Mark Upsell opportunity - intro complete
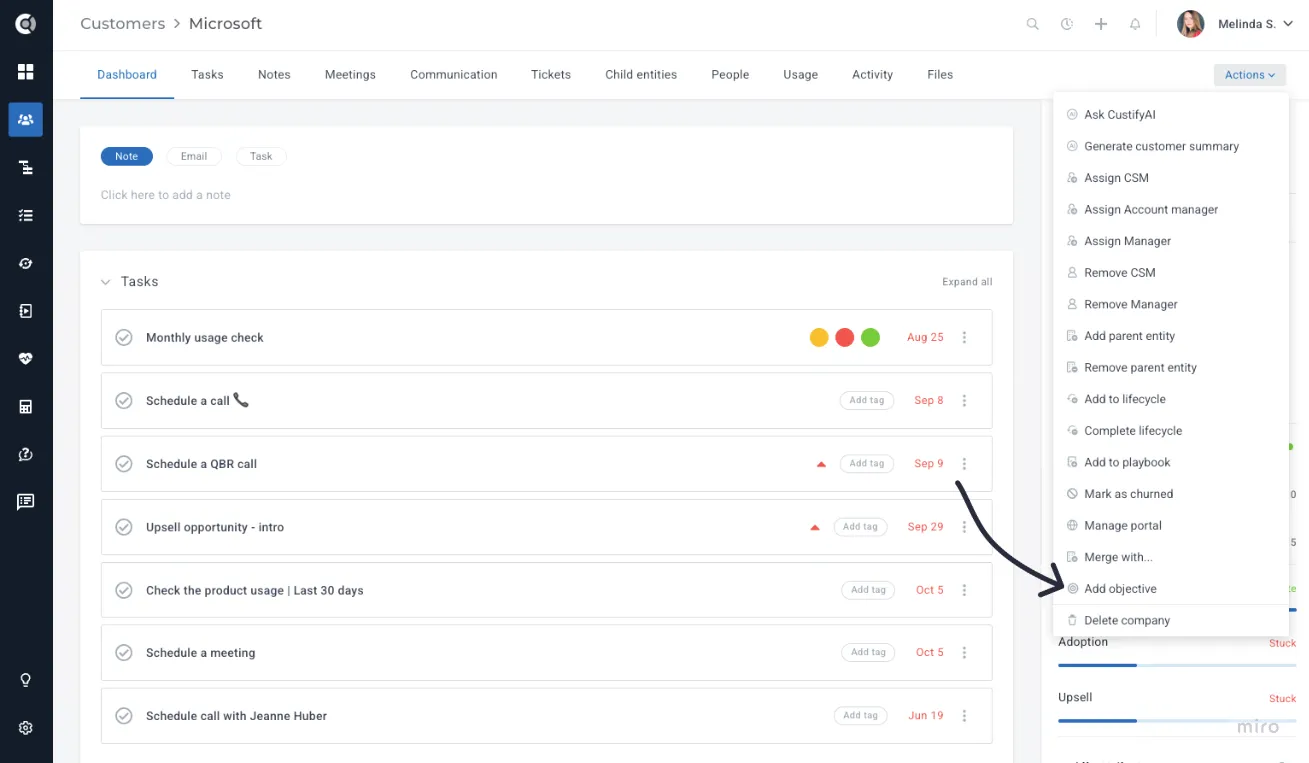The image size is (1309, 763). click(124, 527)
